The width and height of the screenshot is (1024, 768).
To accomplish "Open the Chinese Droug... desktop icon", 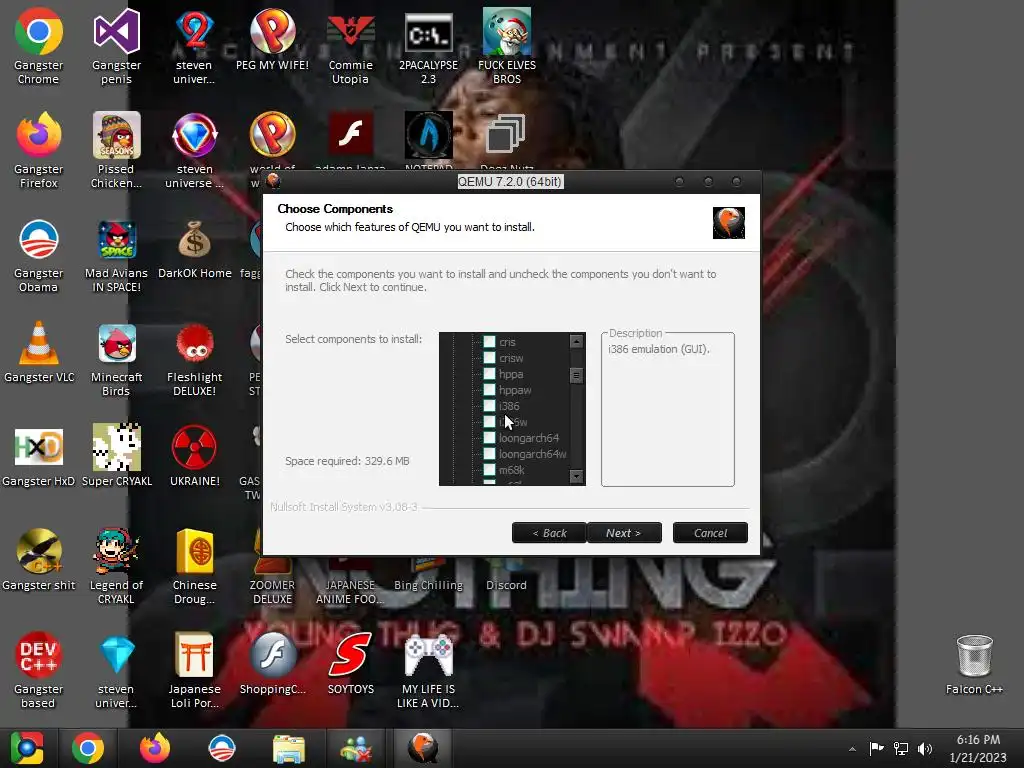I will click(x=195, y=566).
